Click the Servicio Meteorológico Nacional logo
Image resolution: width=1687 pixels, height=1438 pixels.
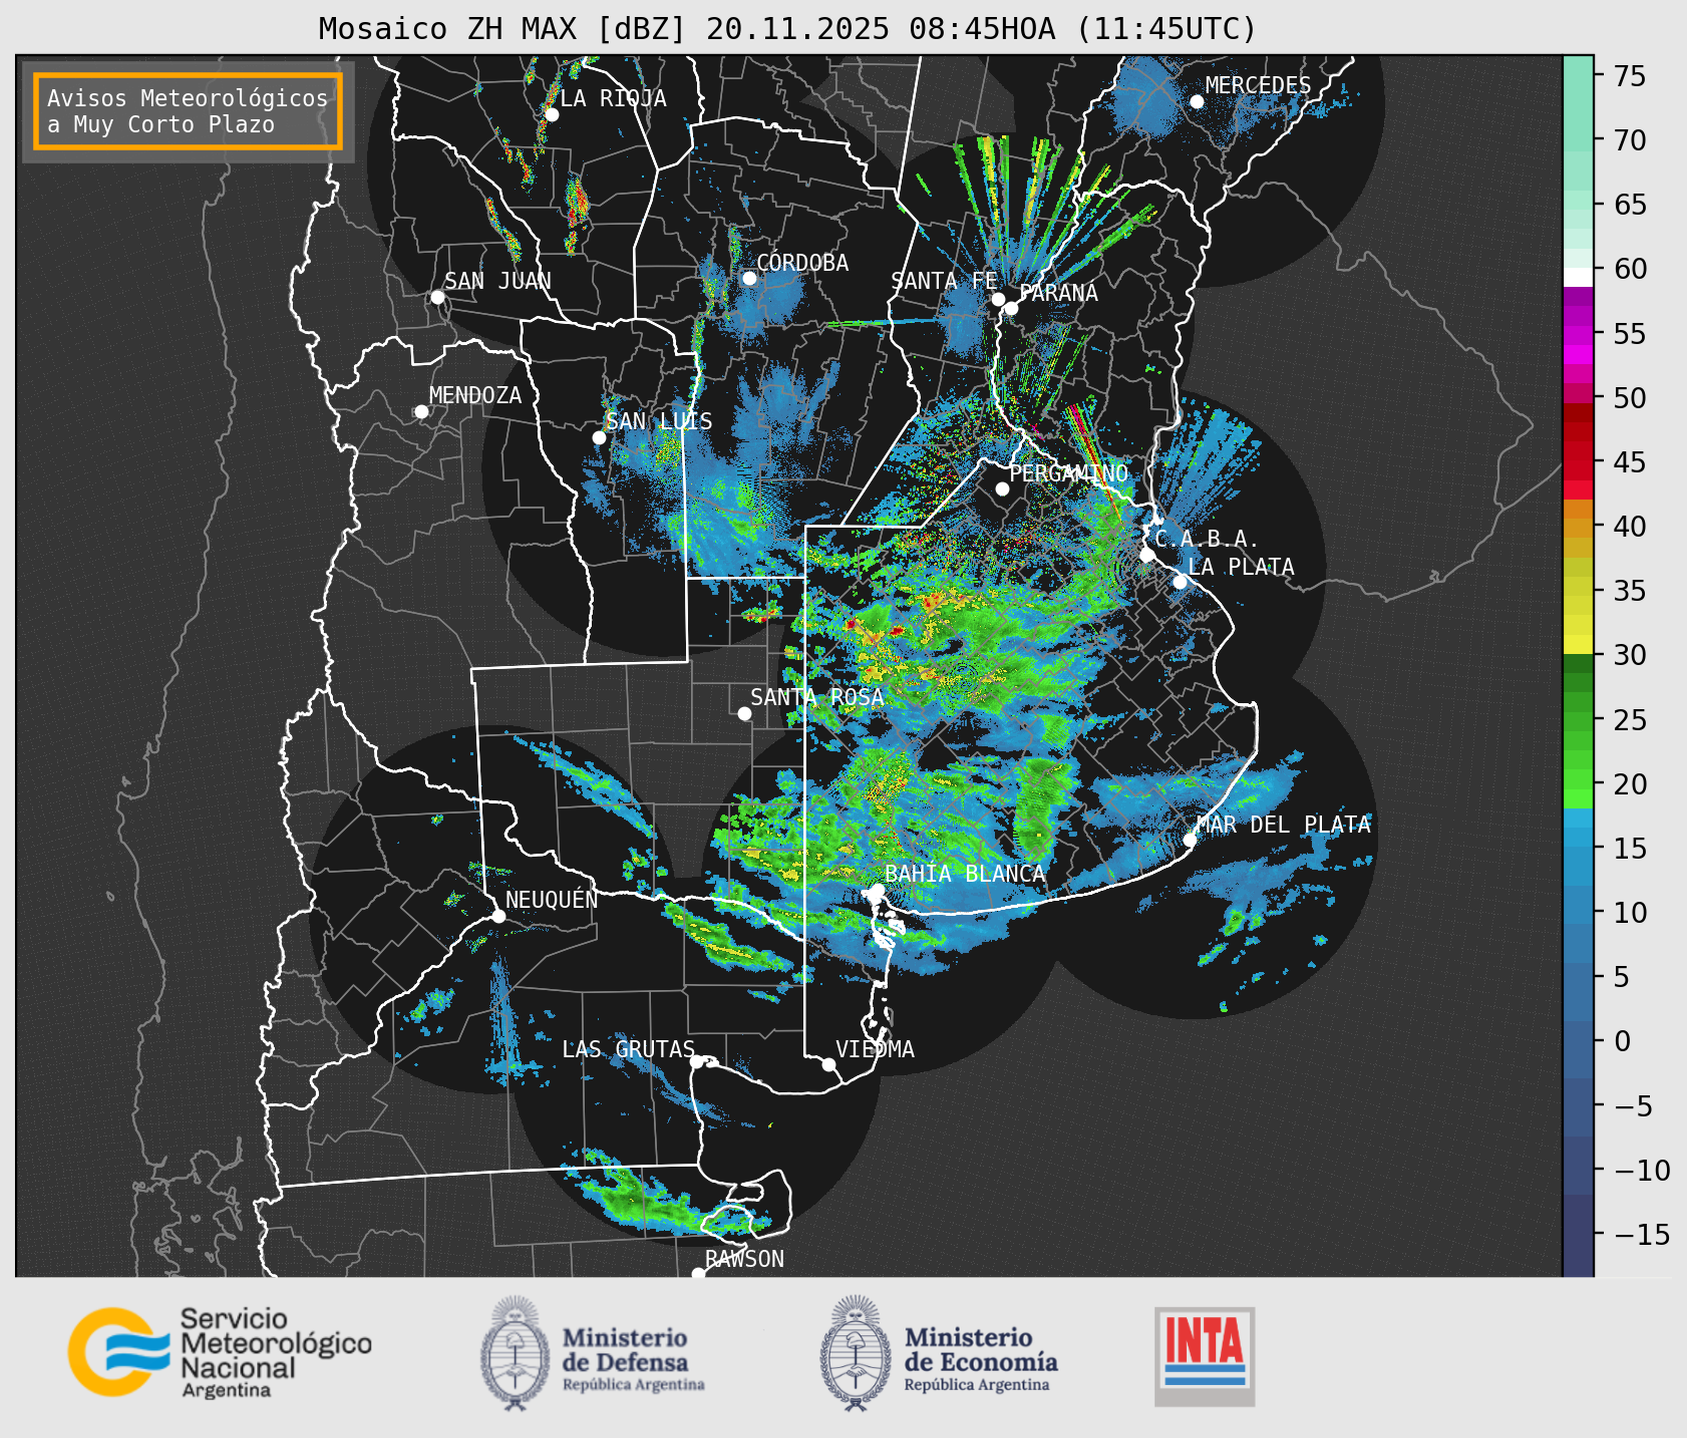[220, 1352]
